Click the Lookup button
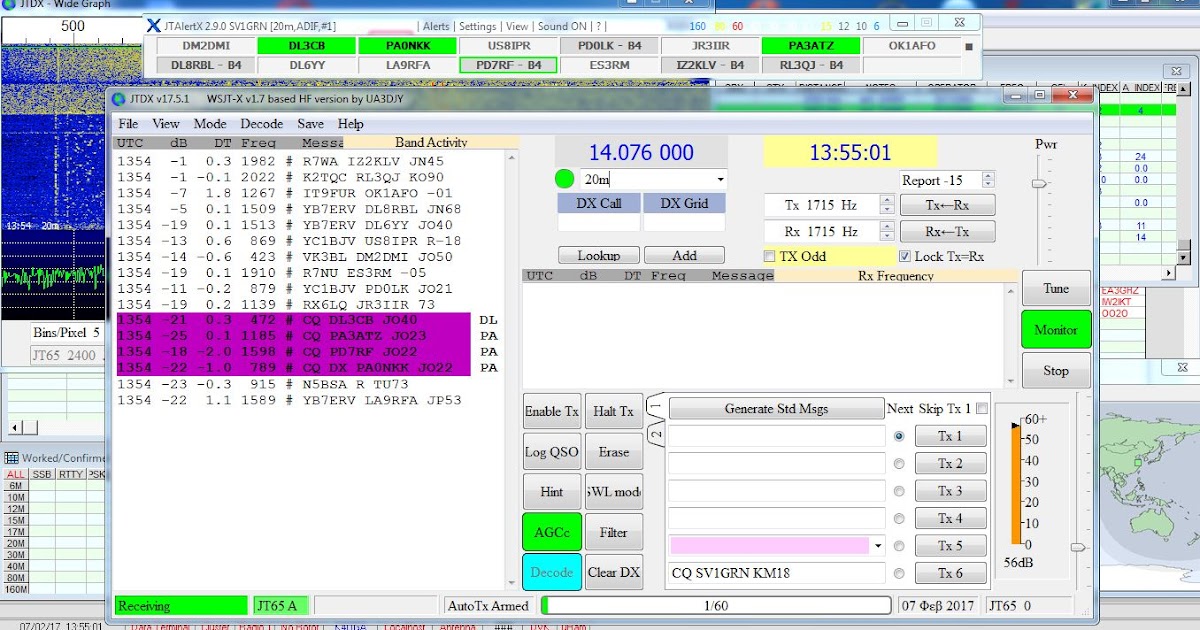This screenshot has width=1200, height=630. tap(599, 255)
